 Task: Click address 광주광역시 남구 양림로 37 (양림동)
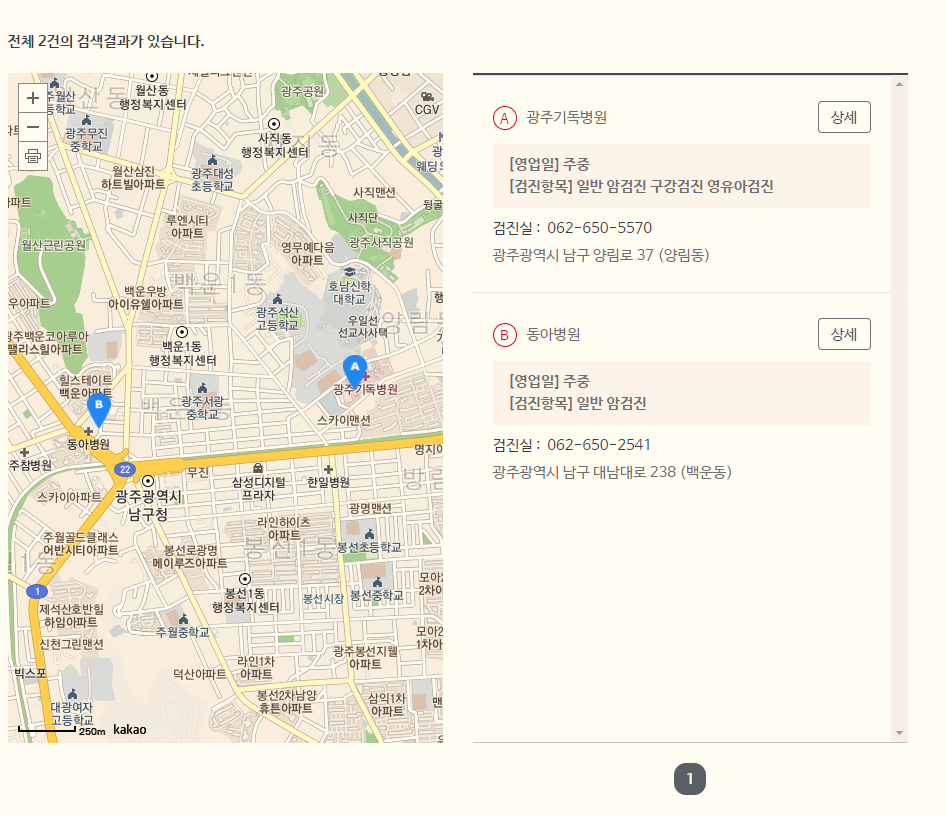pyautogui.click(x=601, y=255)
